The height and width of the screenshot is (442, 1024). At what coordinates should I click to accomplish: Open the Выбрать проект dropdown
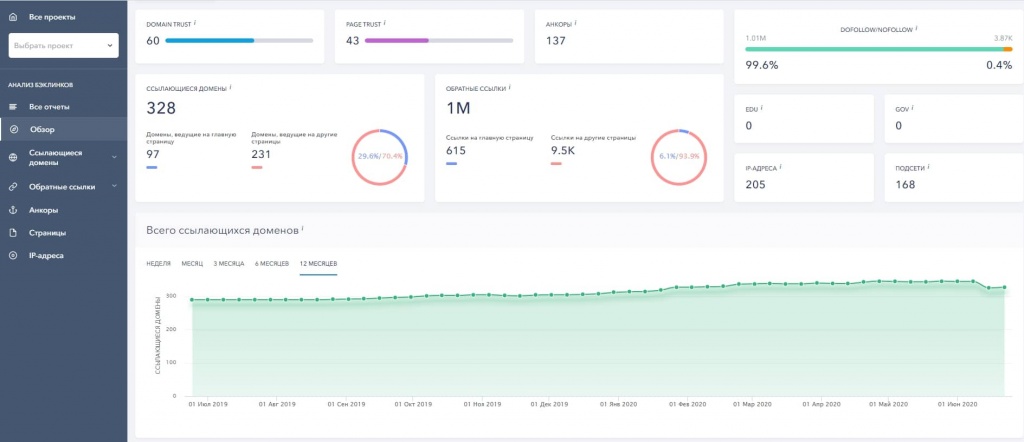click(x=63, y=45)
